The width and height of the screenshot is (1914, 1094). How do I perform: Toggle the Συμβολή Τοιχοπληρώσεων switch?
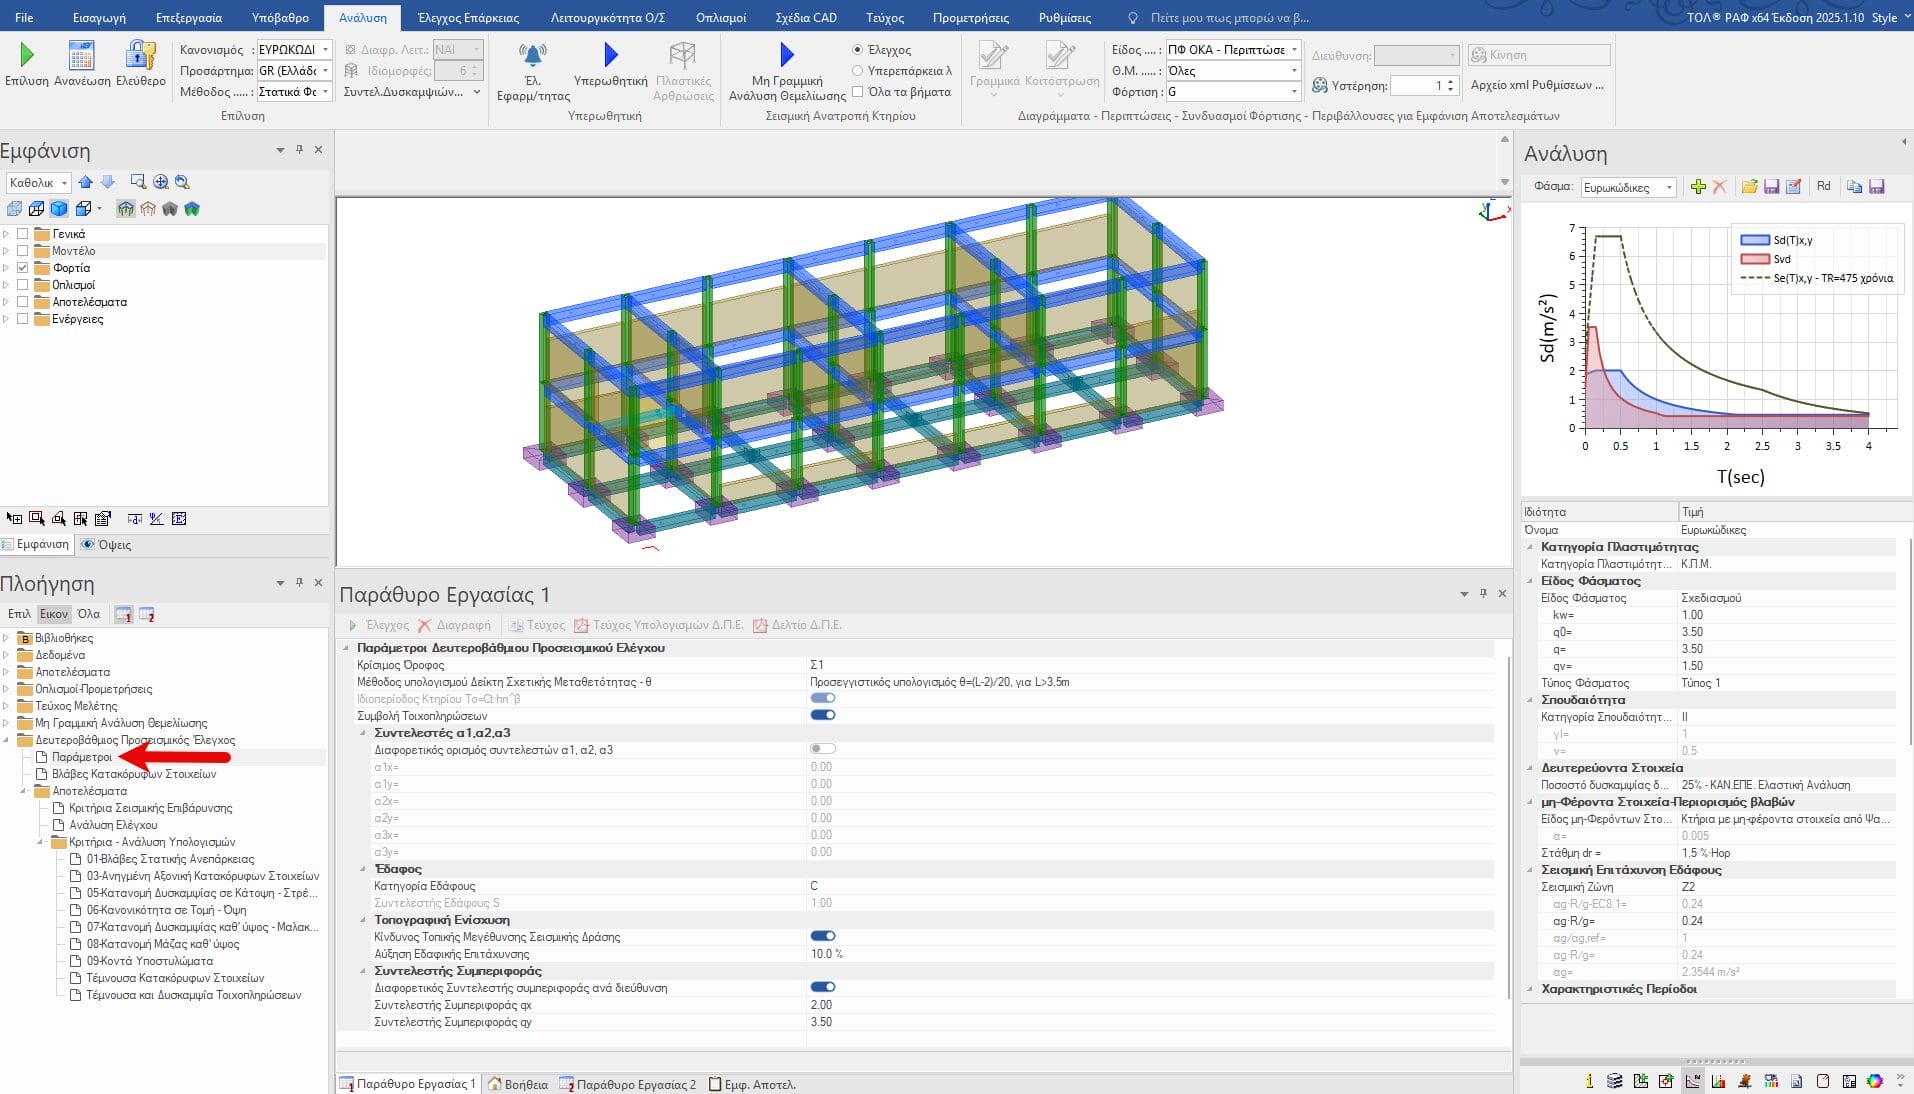822,716
